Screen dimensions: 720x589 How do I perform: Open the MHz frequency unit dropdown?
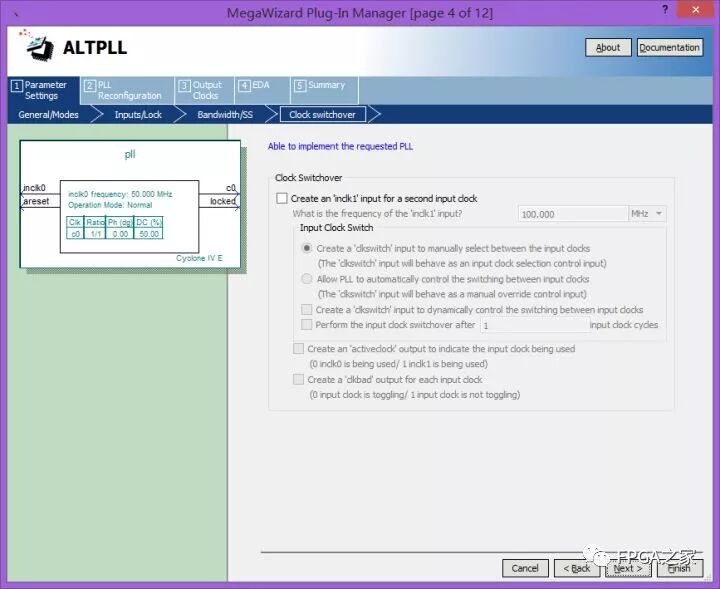(647, 214)
